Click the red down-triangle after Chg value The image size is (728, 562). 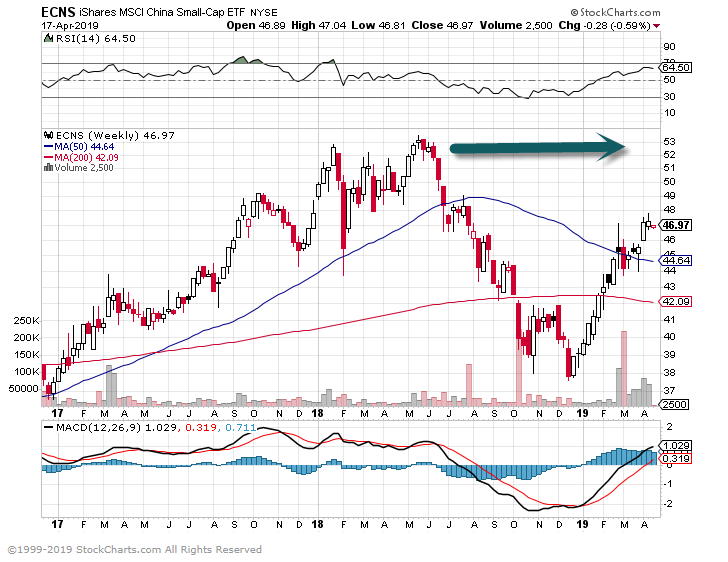656,26
